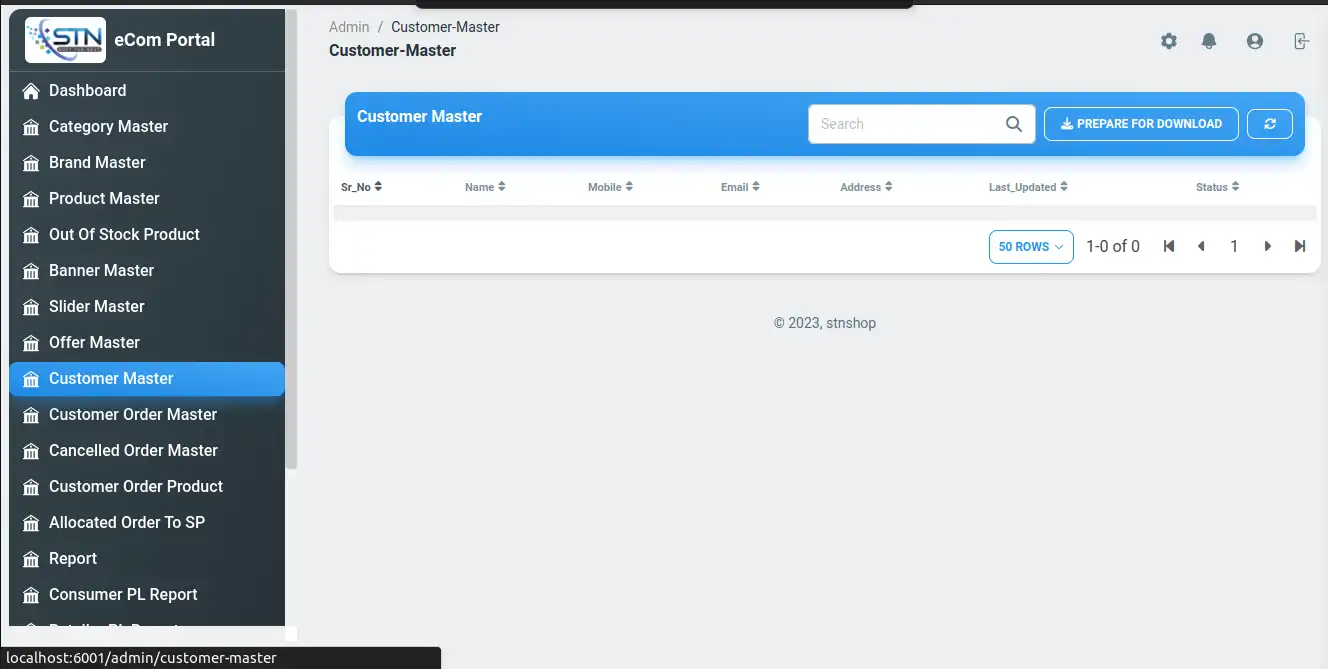1328x669 pixels.
Task: Open Product Master in sidebar
Action: (x=104, y=198)
